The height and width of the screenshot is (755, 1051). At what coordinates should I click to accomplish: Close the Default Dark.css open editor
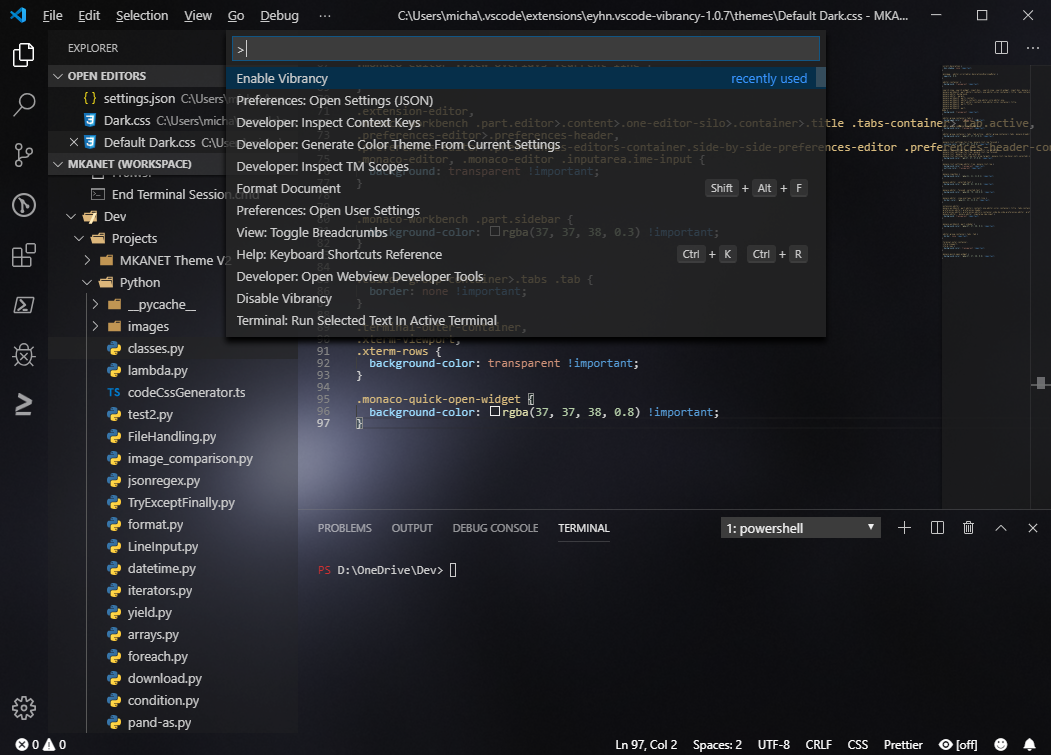click(74, 142)
